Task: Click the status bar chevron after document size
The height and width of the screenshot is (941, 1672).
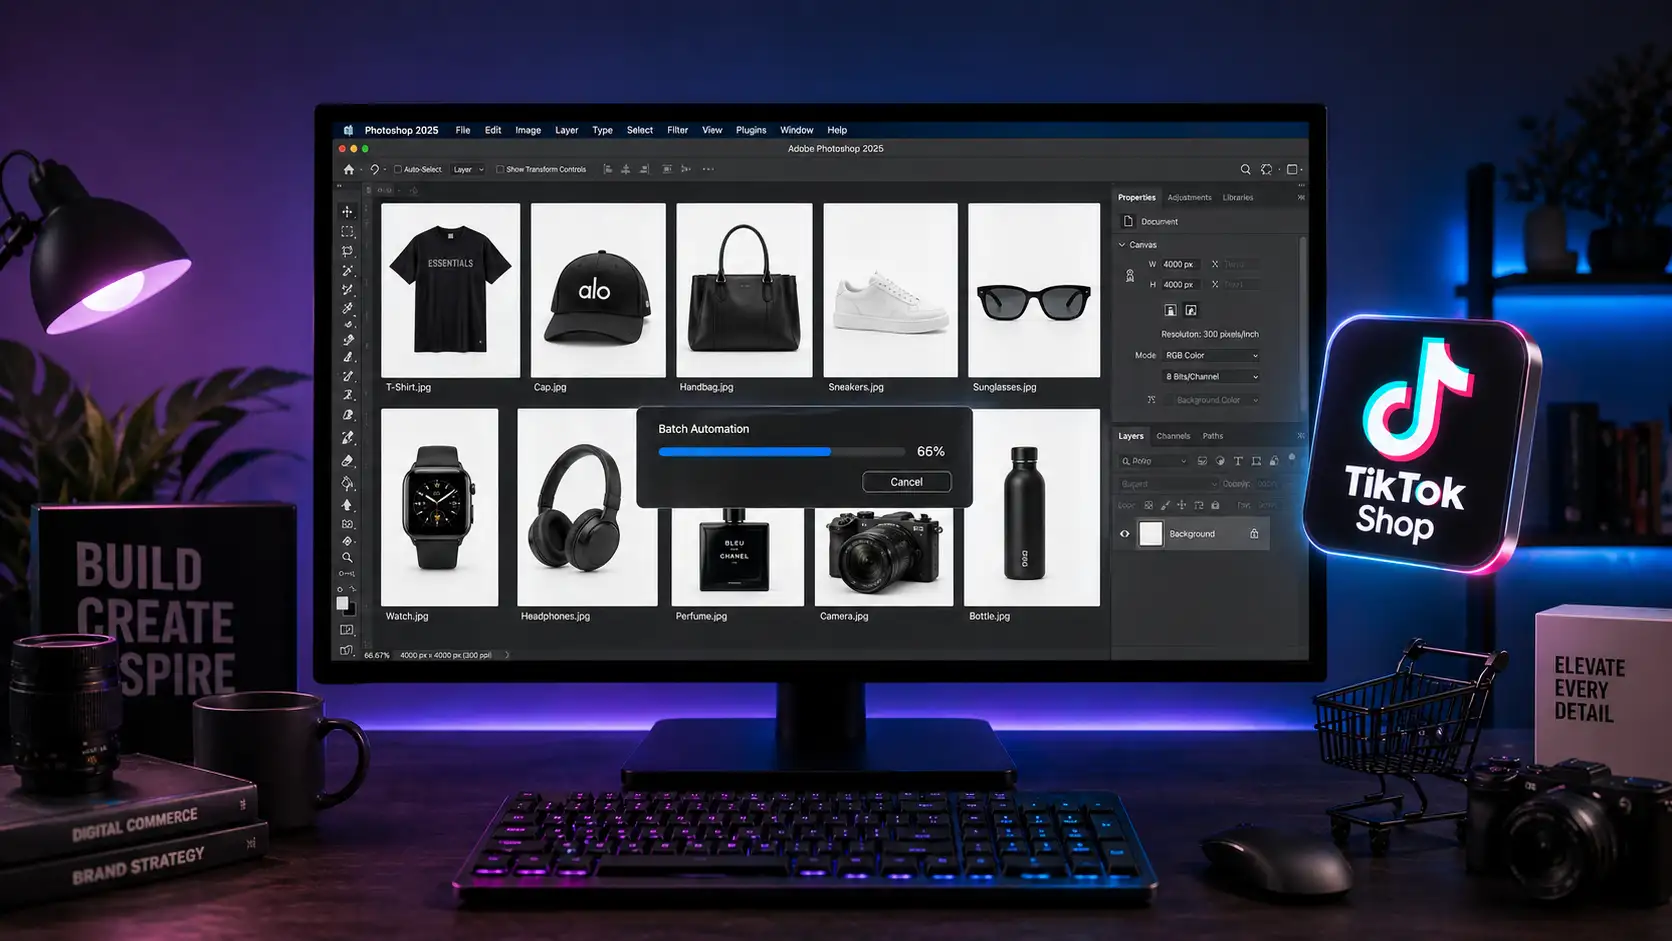Action: [507, 655]
